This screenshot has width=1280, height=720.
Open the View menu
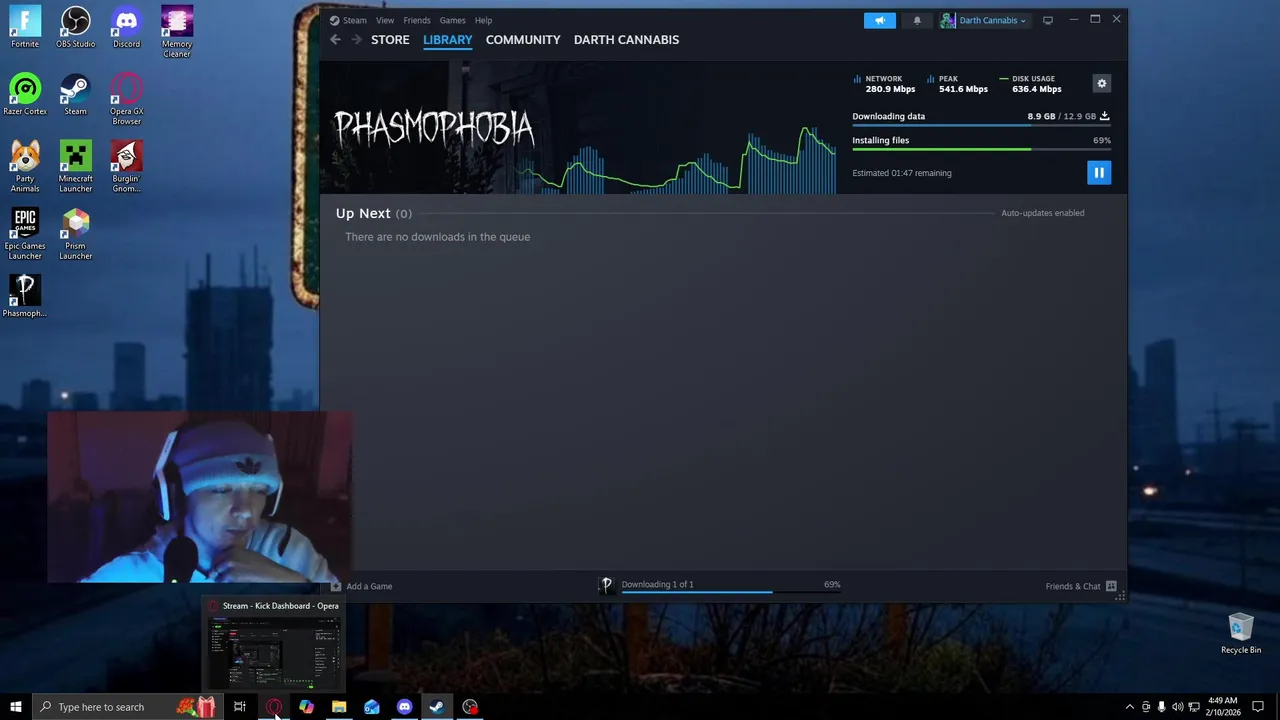tap(384, 20)
